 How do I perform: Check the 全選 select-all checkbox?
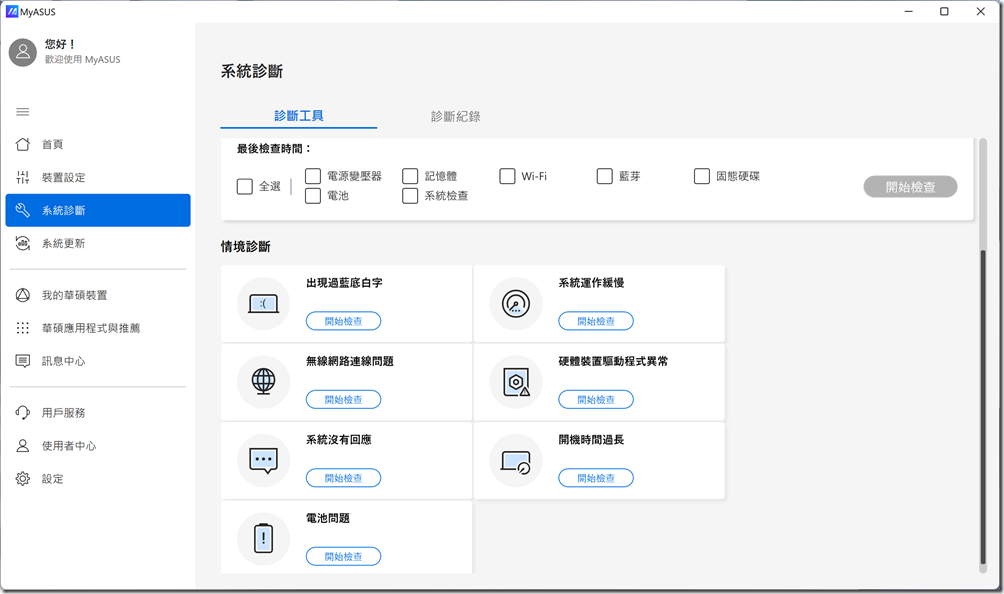point(245,186)
